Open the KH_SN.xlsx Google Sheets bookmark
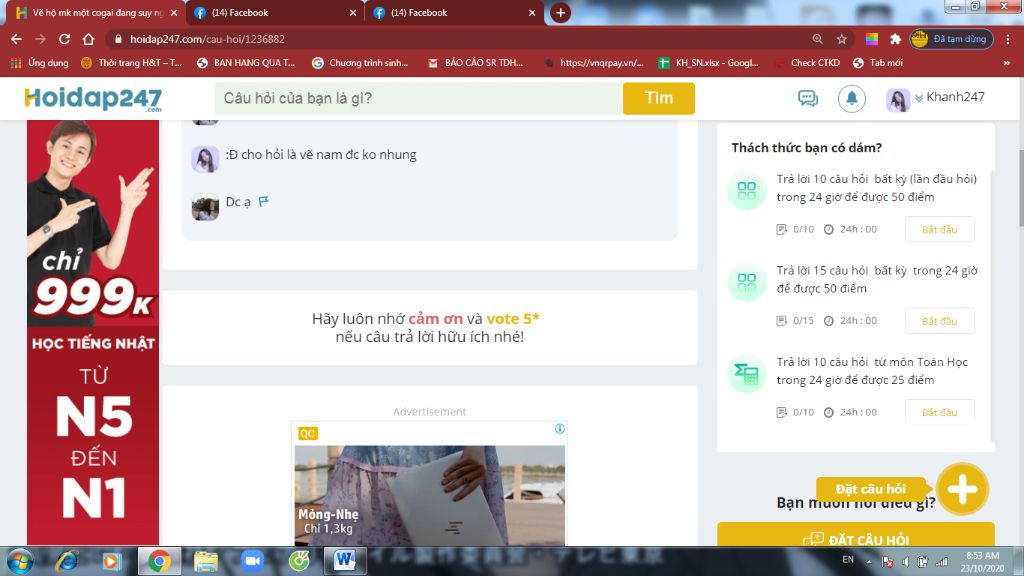Image resolution: width=1024 pixels, height=576 pixels. click(x=709, y=63)
